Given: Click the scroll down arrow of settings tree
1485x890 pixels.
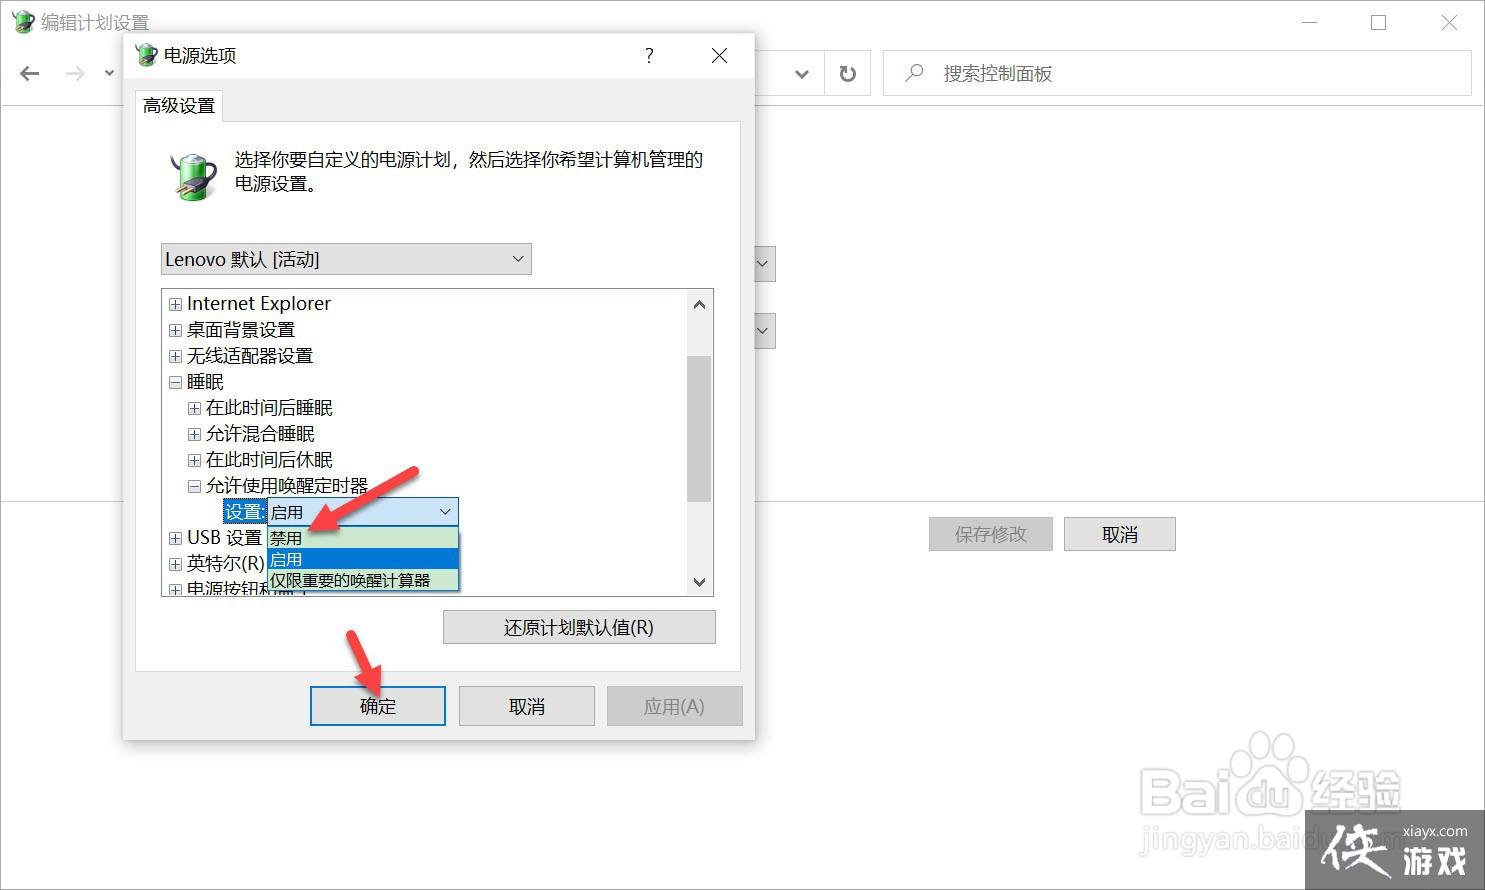Looking at the screenshot, I should click(699, 582).
